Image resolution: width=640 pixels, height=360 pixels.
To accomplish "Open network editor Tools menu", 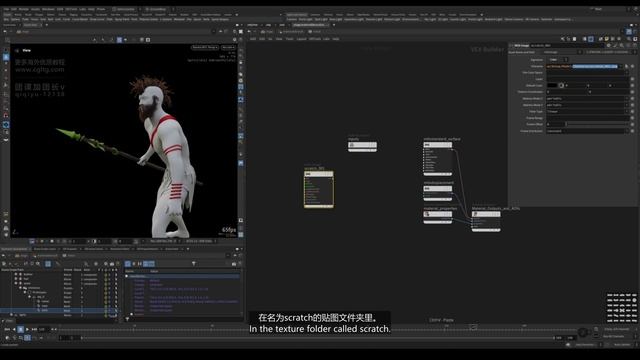I will tap(289, 39).
